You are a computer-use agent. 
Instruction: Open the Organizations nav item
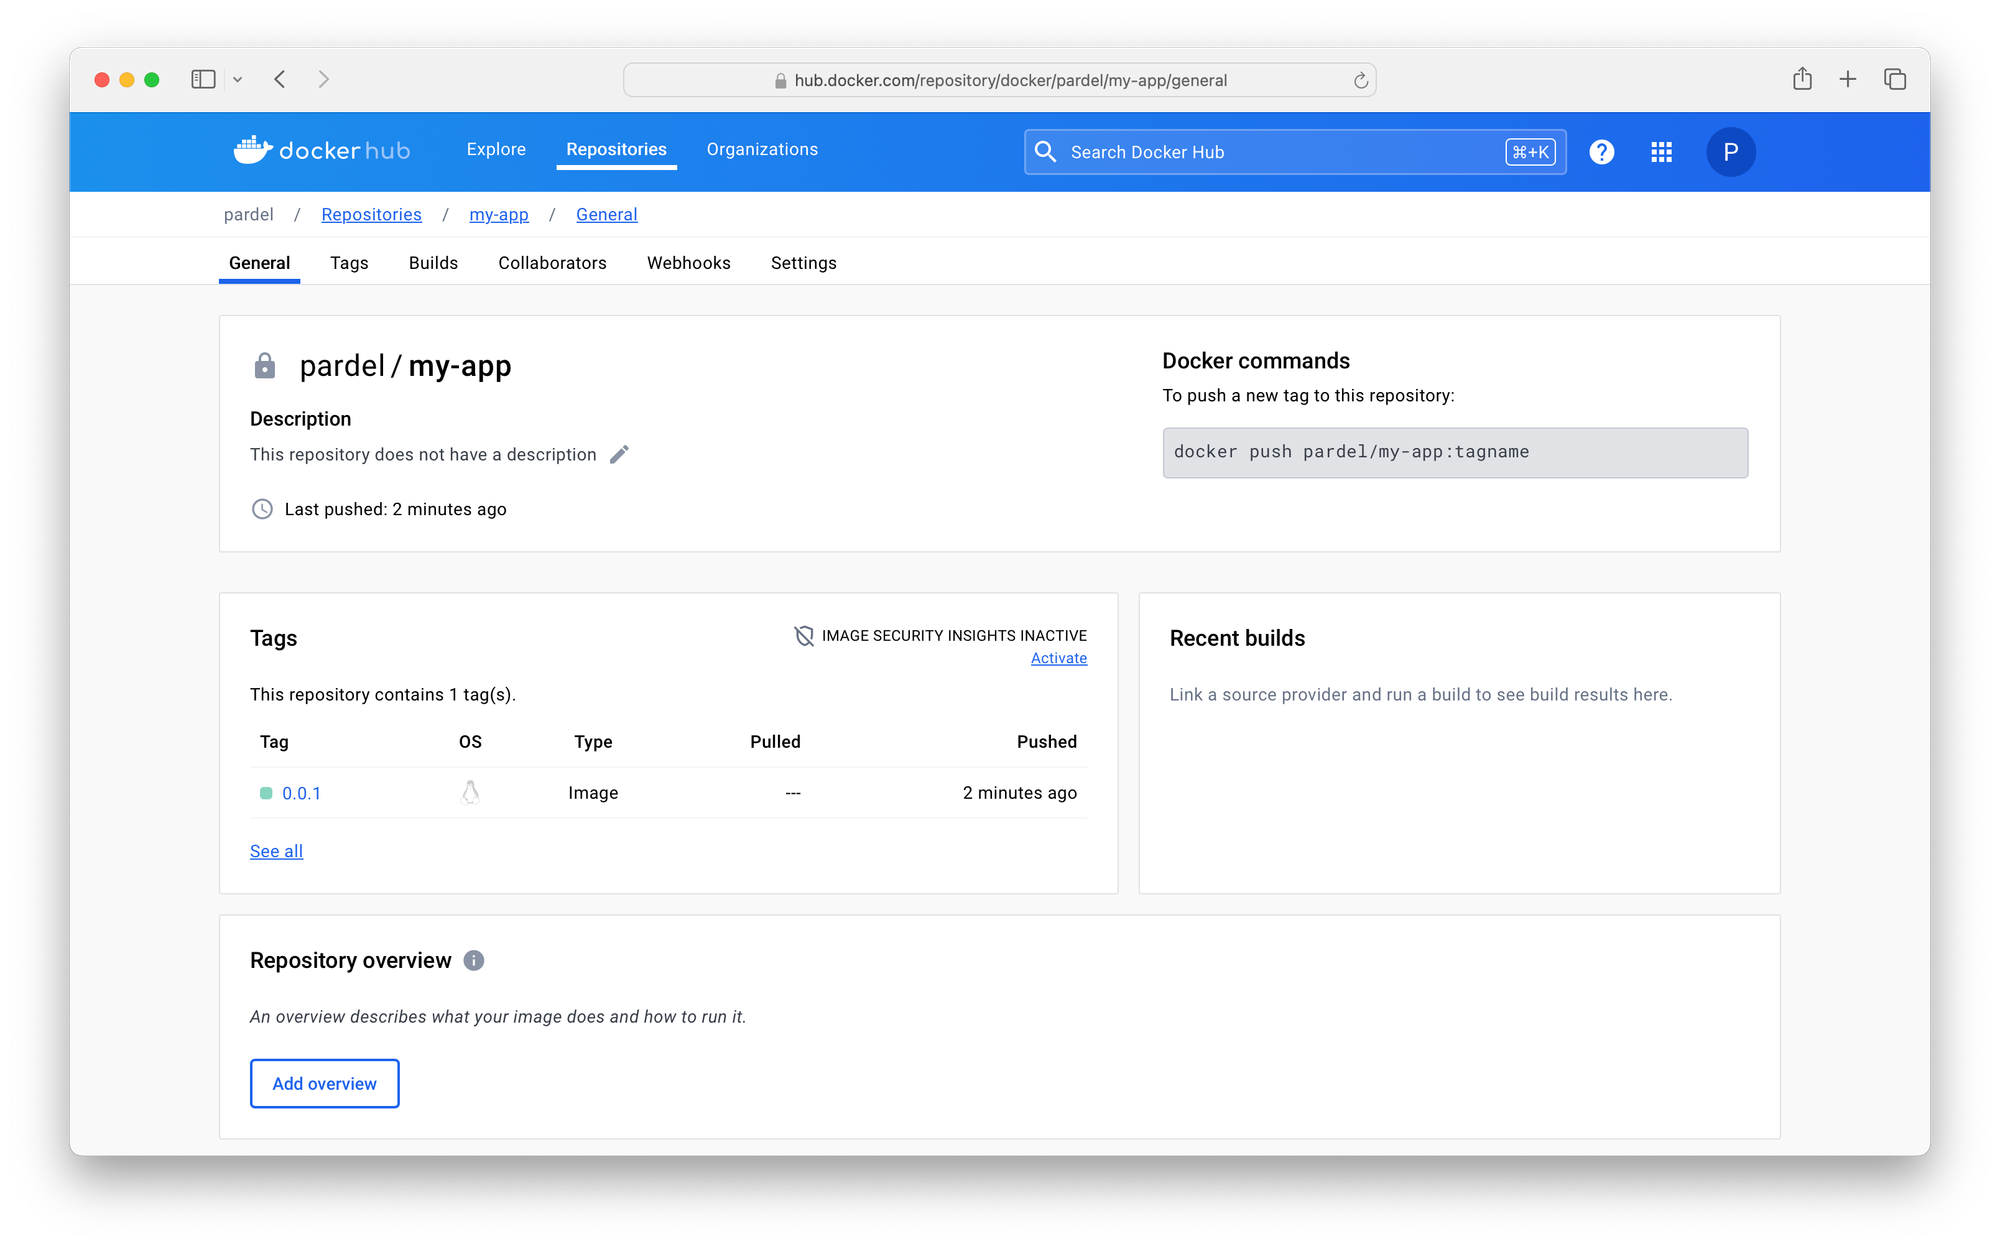click(762, 150)
